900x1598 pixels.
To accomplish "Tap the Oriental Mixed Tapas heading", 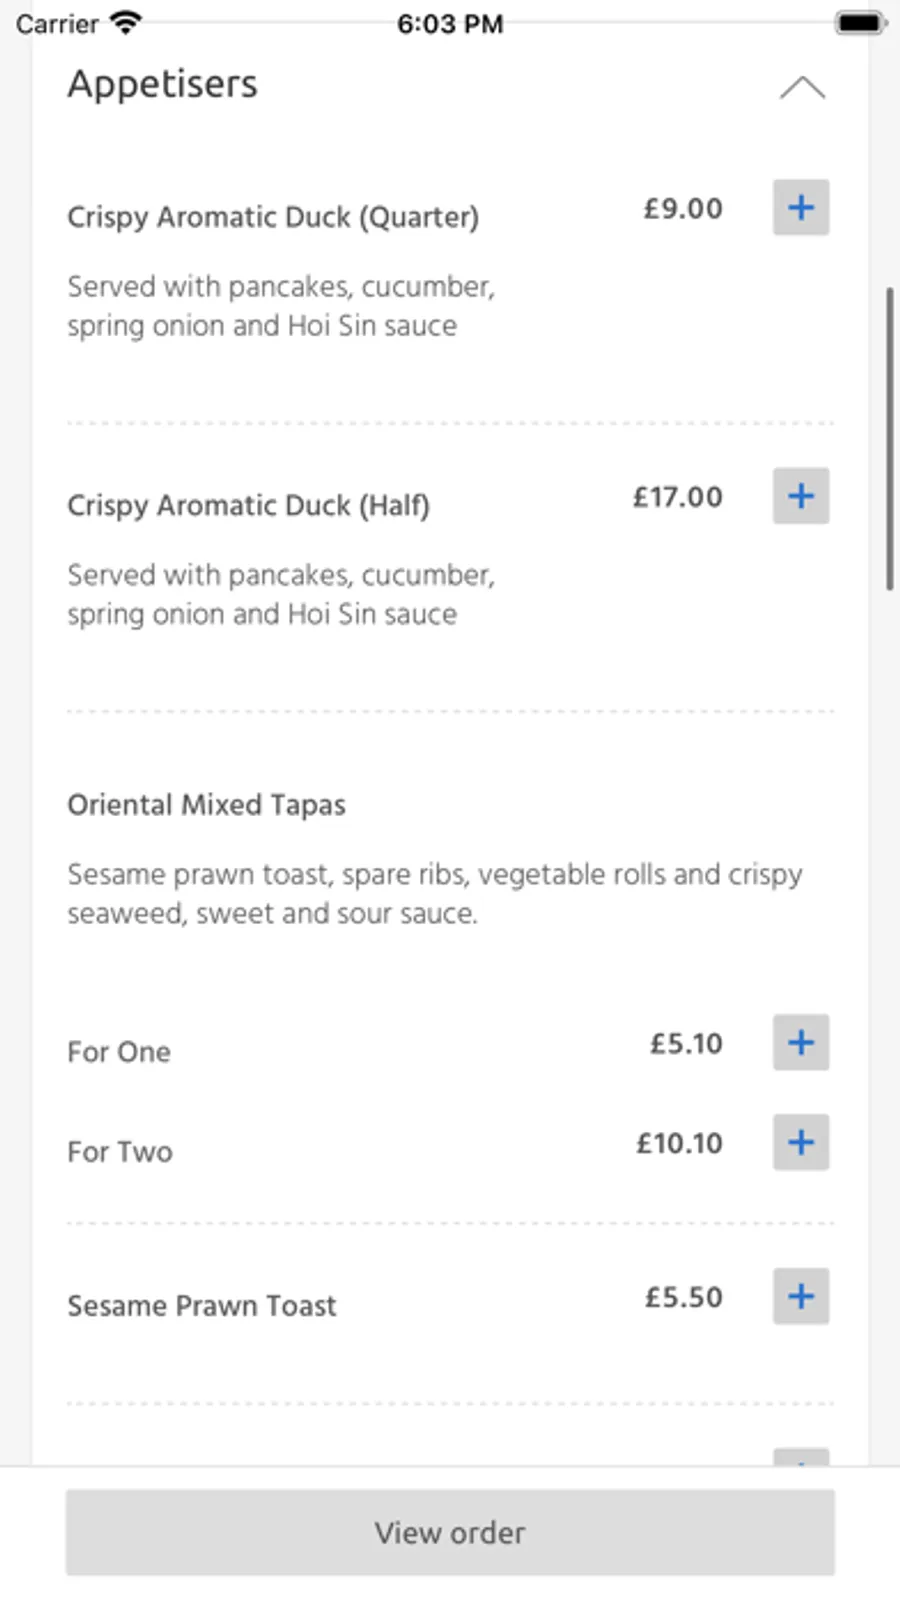I will pos(206,805).
